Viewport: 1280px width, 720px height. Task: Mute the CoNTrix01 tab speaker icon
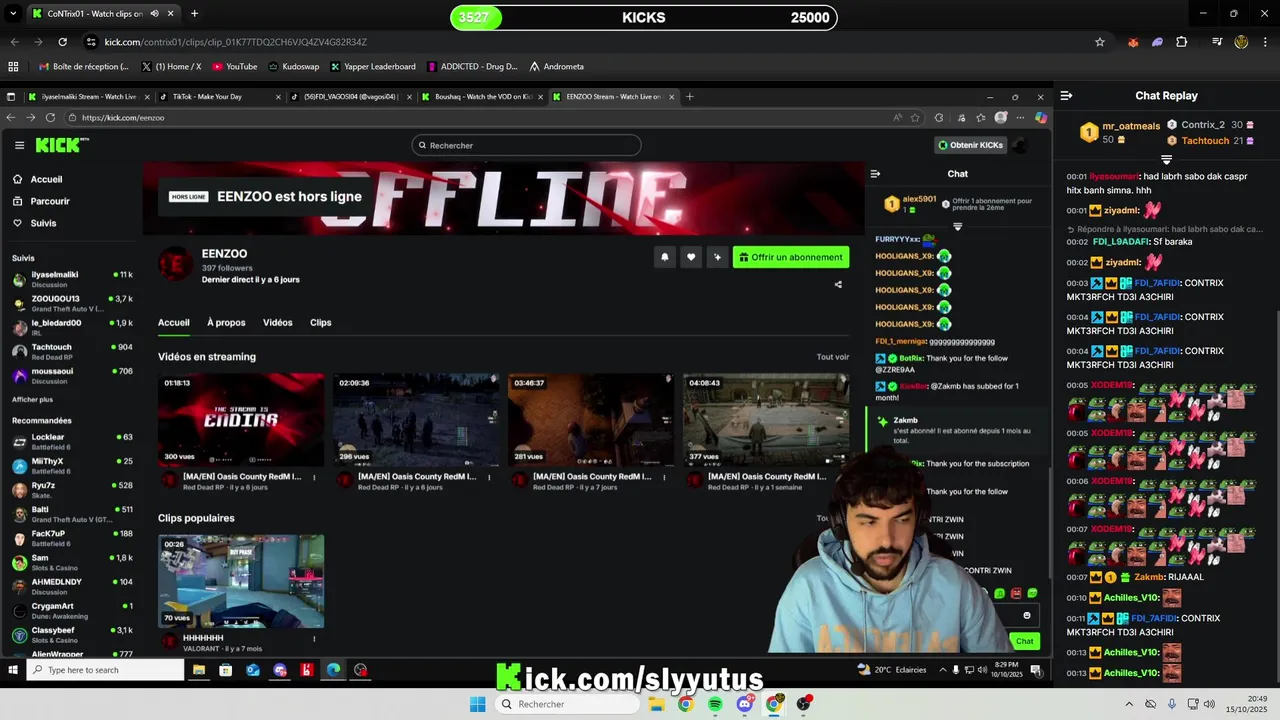tap(155, 14)
